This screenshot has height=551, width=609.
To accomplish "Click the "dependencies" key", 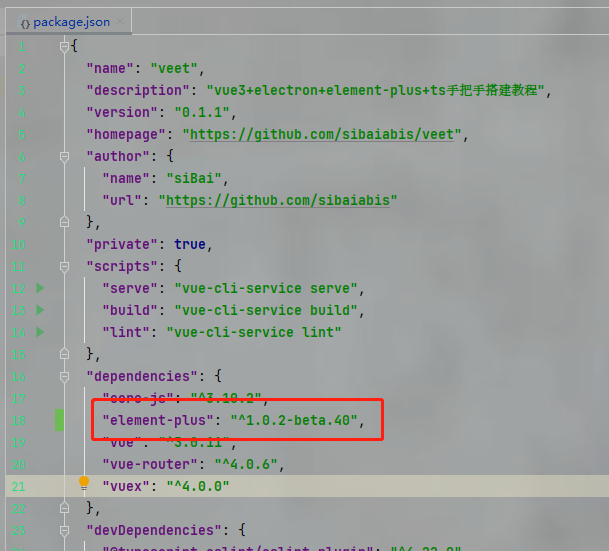I will (142, 376).
